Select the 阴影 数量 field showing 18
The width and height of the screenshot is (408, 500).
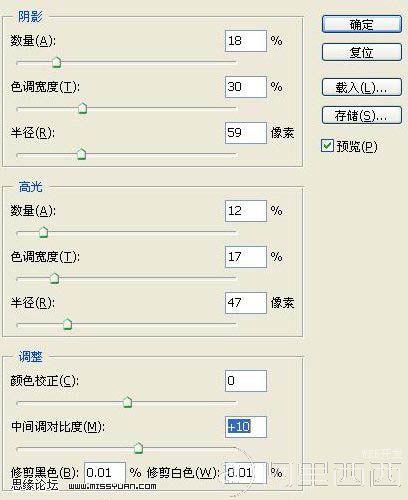(246, 41)
